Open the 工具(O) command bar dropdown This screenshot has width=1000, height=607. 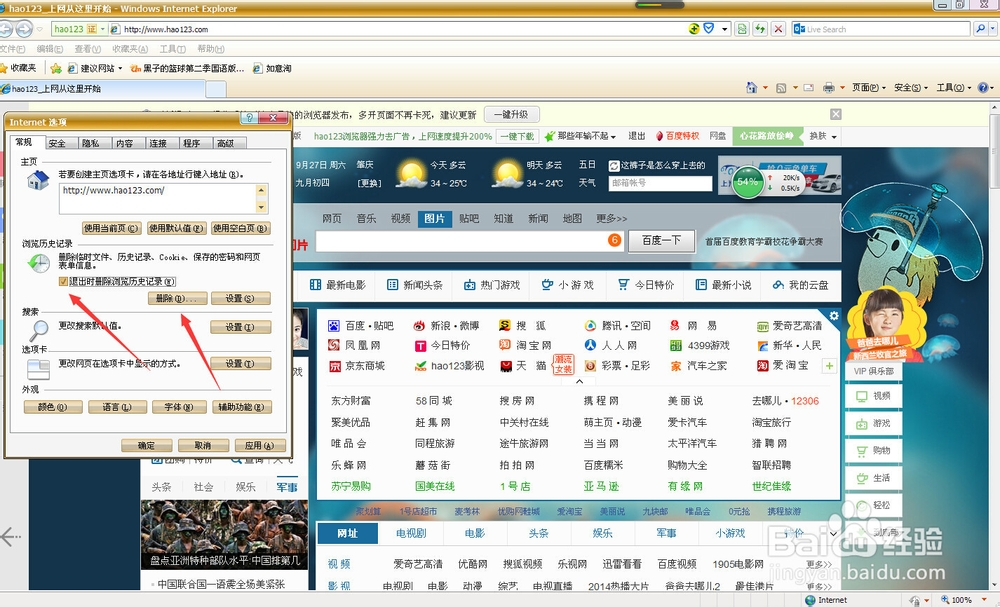(953, 88)
